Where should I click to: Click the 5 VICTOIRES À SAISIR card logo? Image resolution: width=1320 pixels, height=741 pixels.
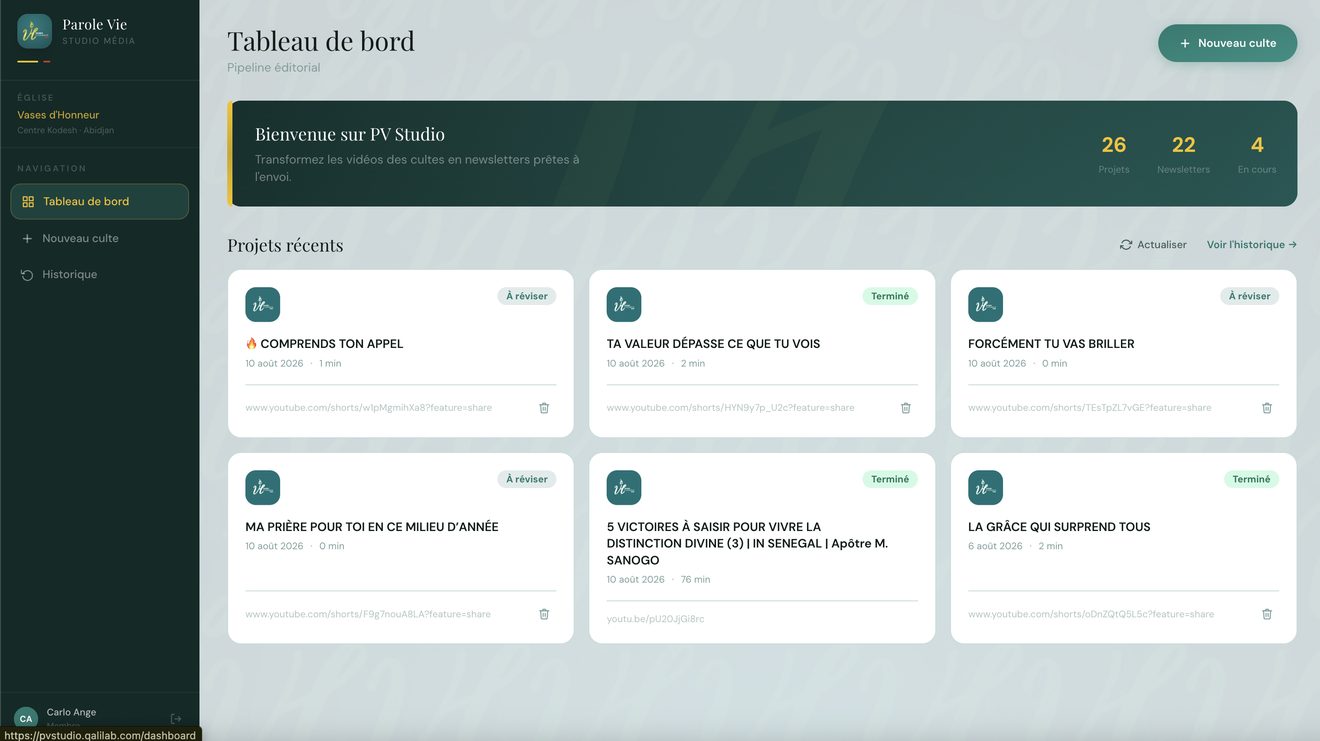tap(624, 488)
